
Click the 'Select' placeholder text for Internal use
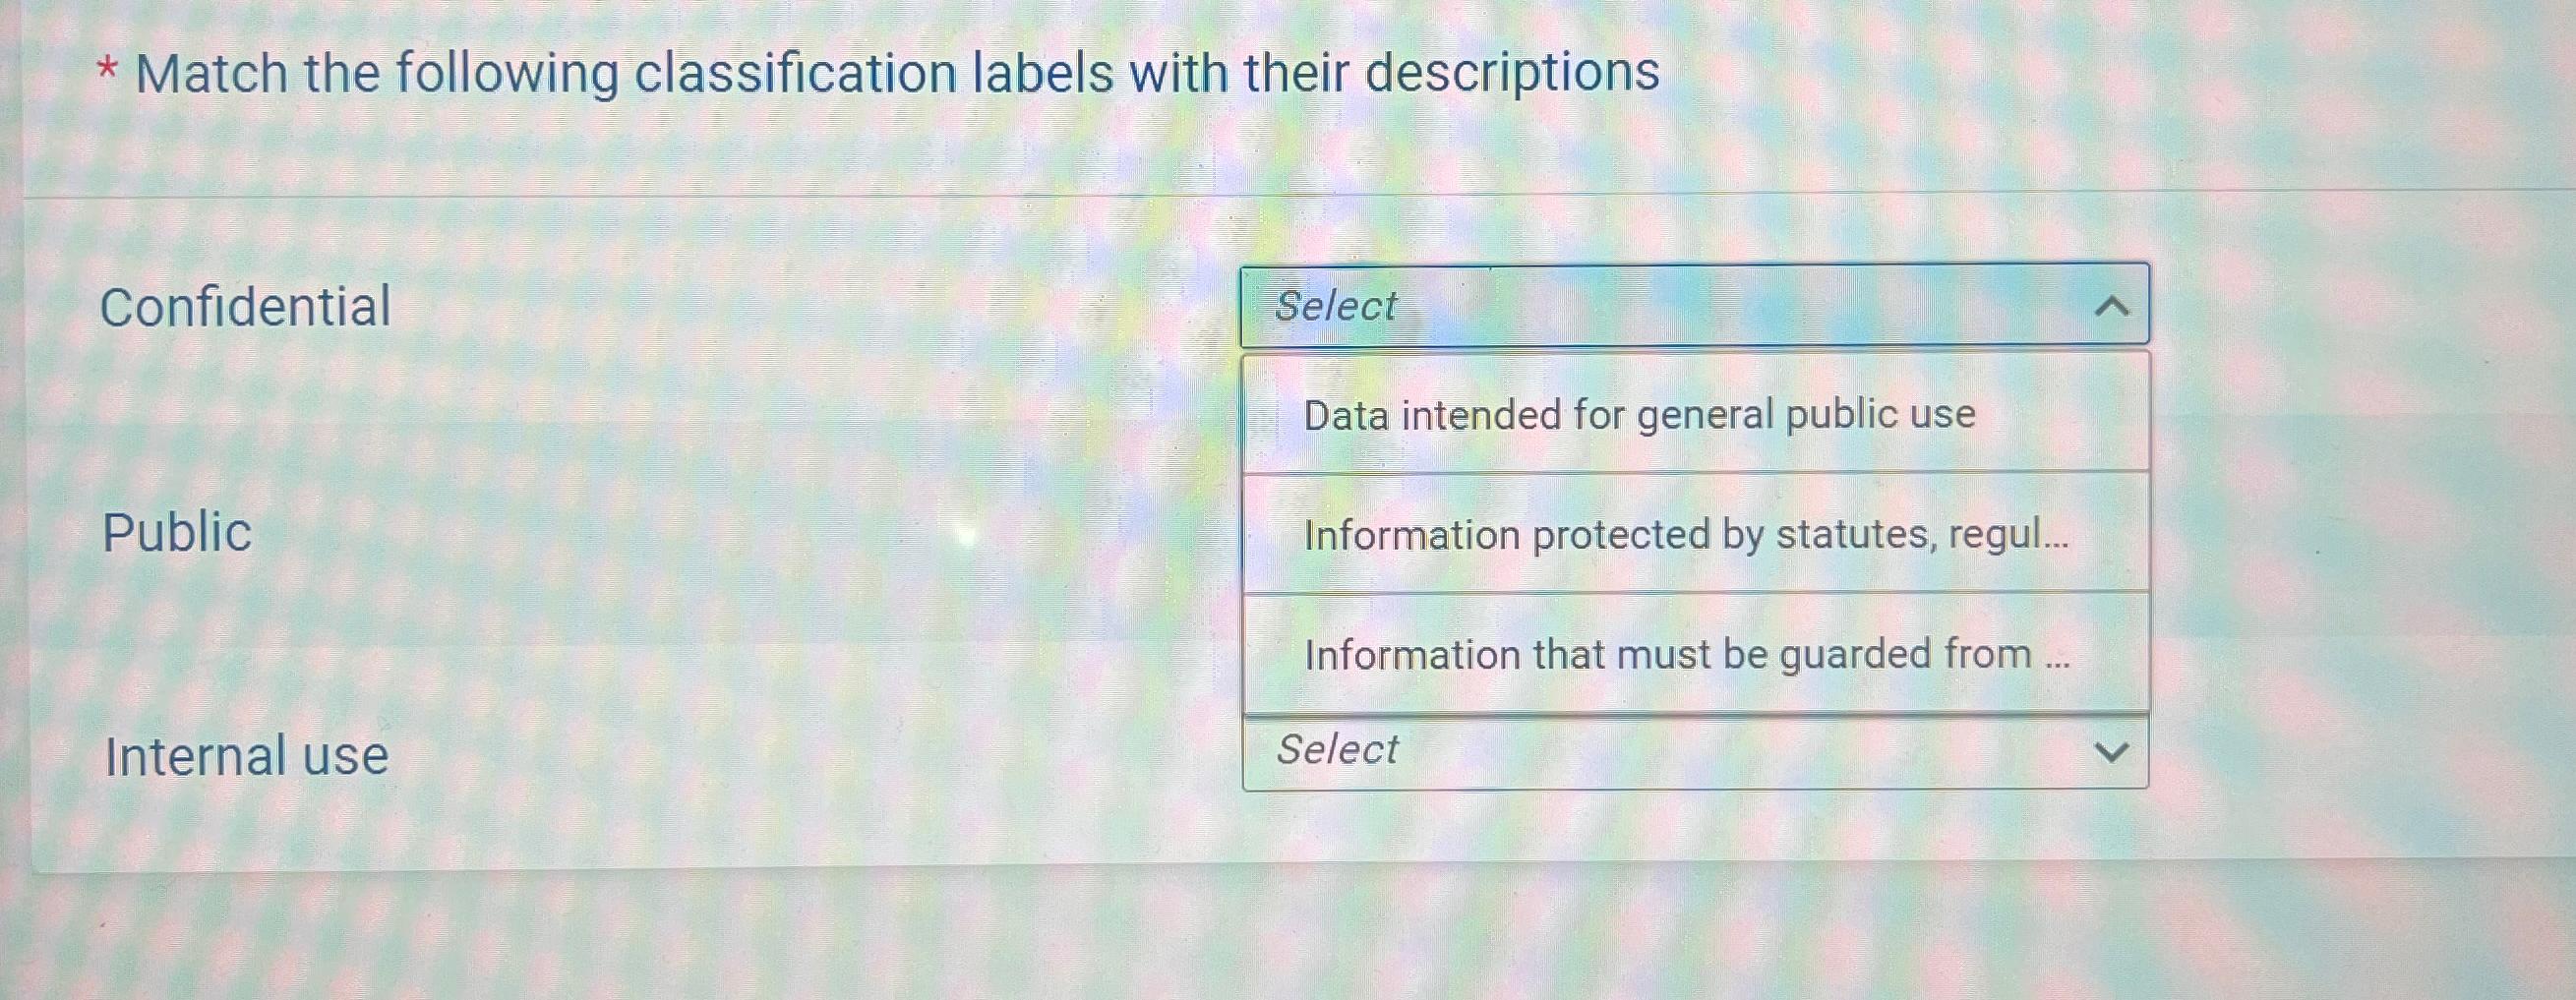(1337, 749)
